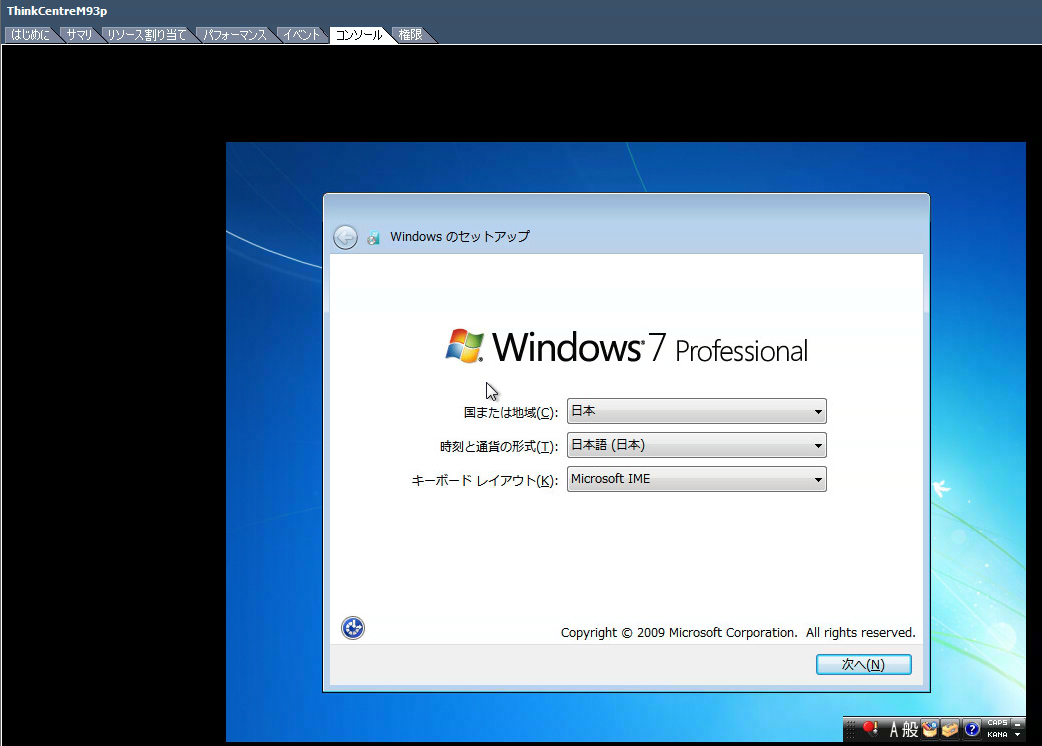Click the ThinkCentreM93p title text
Image resolution: width=1042 pixels, height=746 pixels.
[57, 11]
